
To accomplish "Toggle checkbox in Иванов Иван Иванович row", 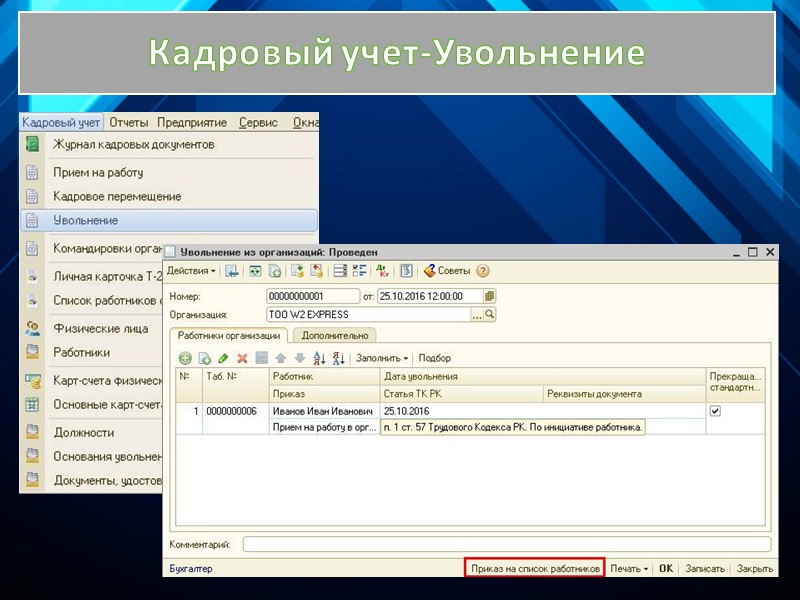I will click(x=715, y=411).
